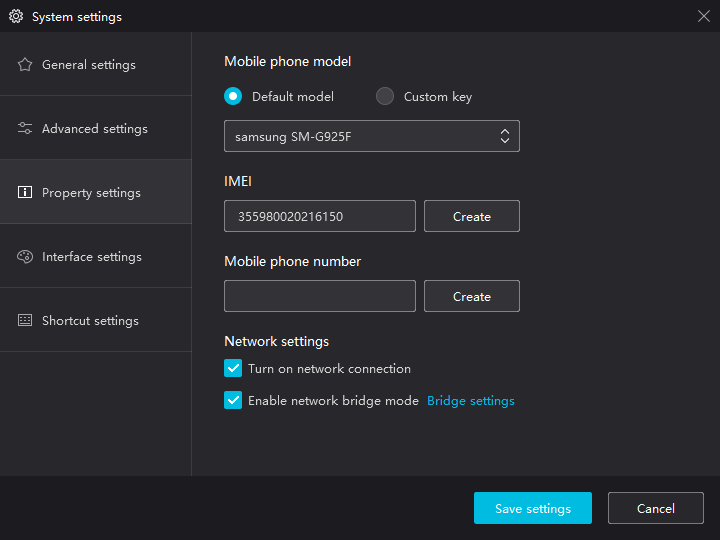Select the Custom key radio button
The width and height of the screenshot is (720, 540).
pyautogui.click(x=385, y=97)
